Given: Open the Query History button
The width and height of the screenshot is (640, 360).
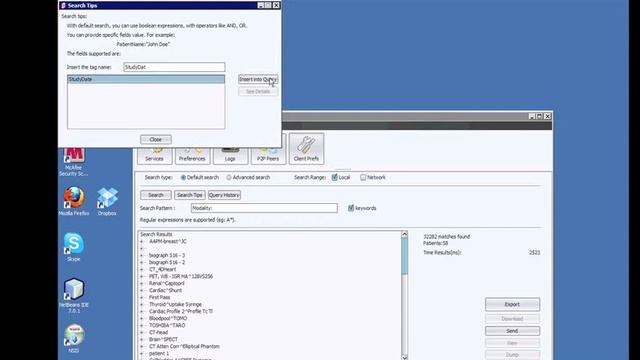Looking at the screenshot, I should tap(224, 195).
